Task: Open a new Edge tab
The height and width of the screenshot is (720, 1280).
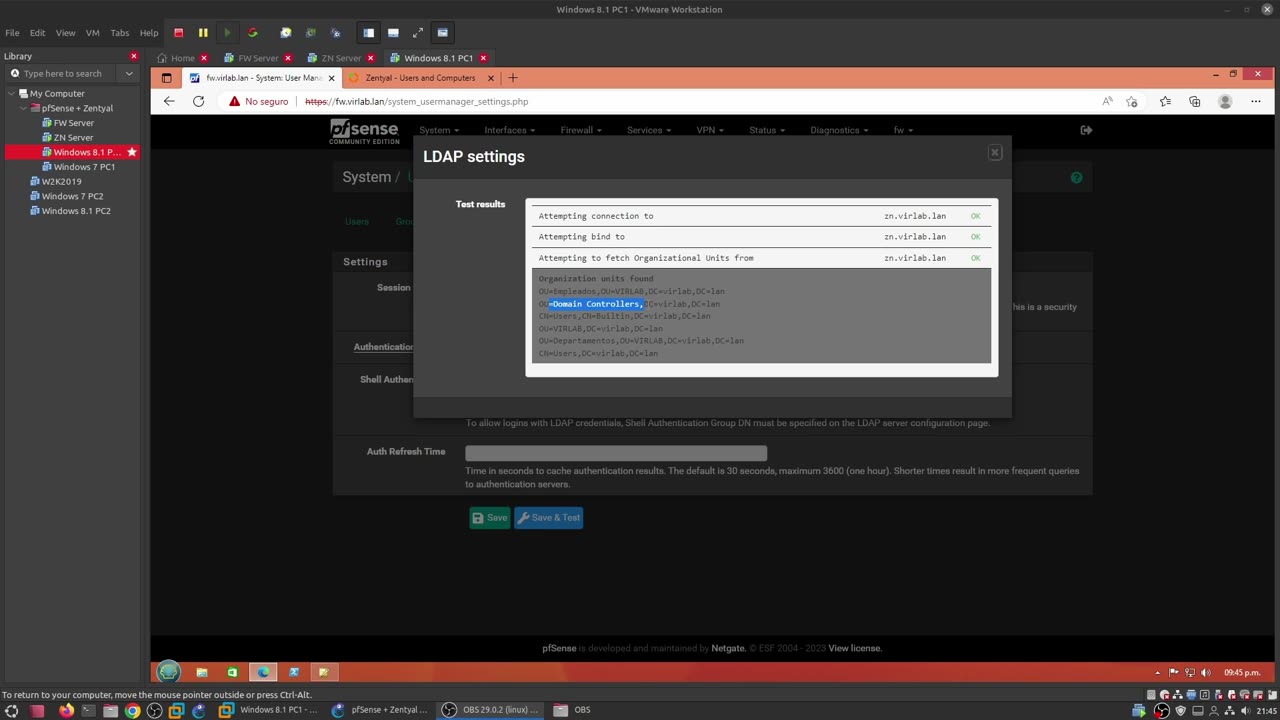Action: pos(513,78)
